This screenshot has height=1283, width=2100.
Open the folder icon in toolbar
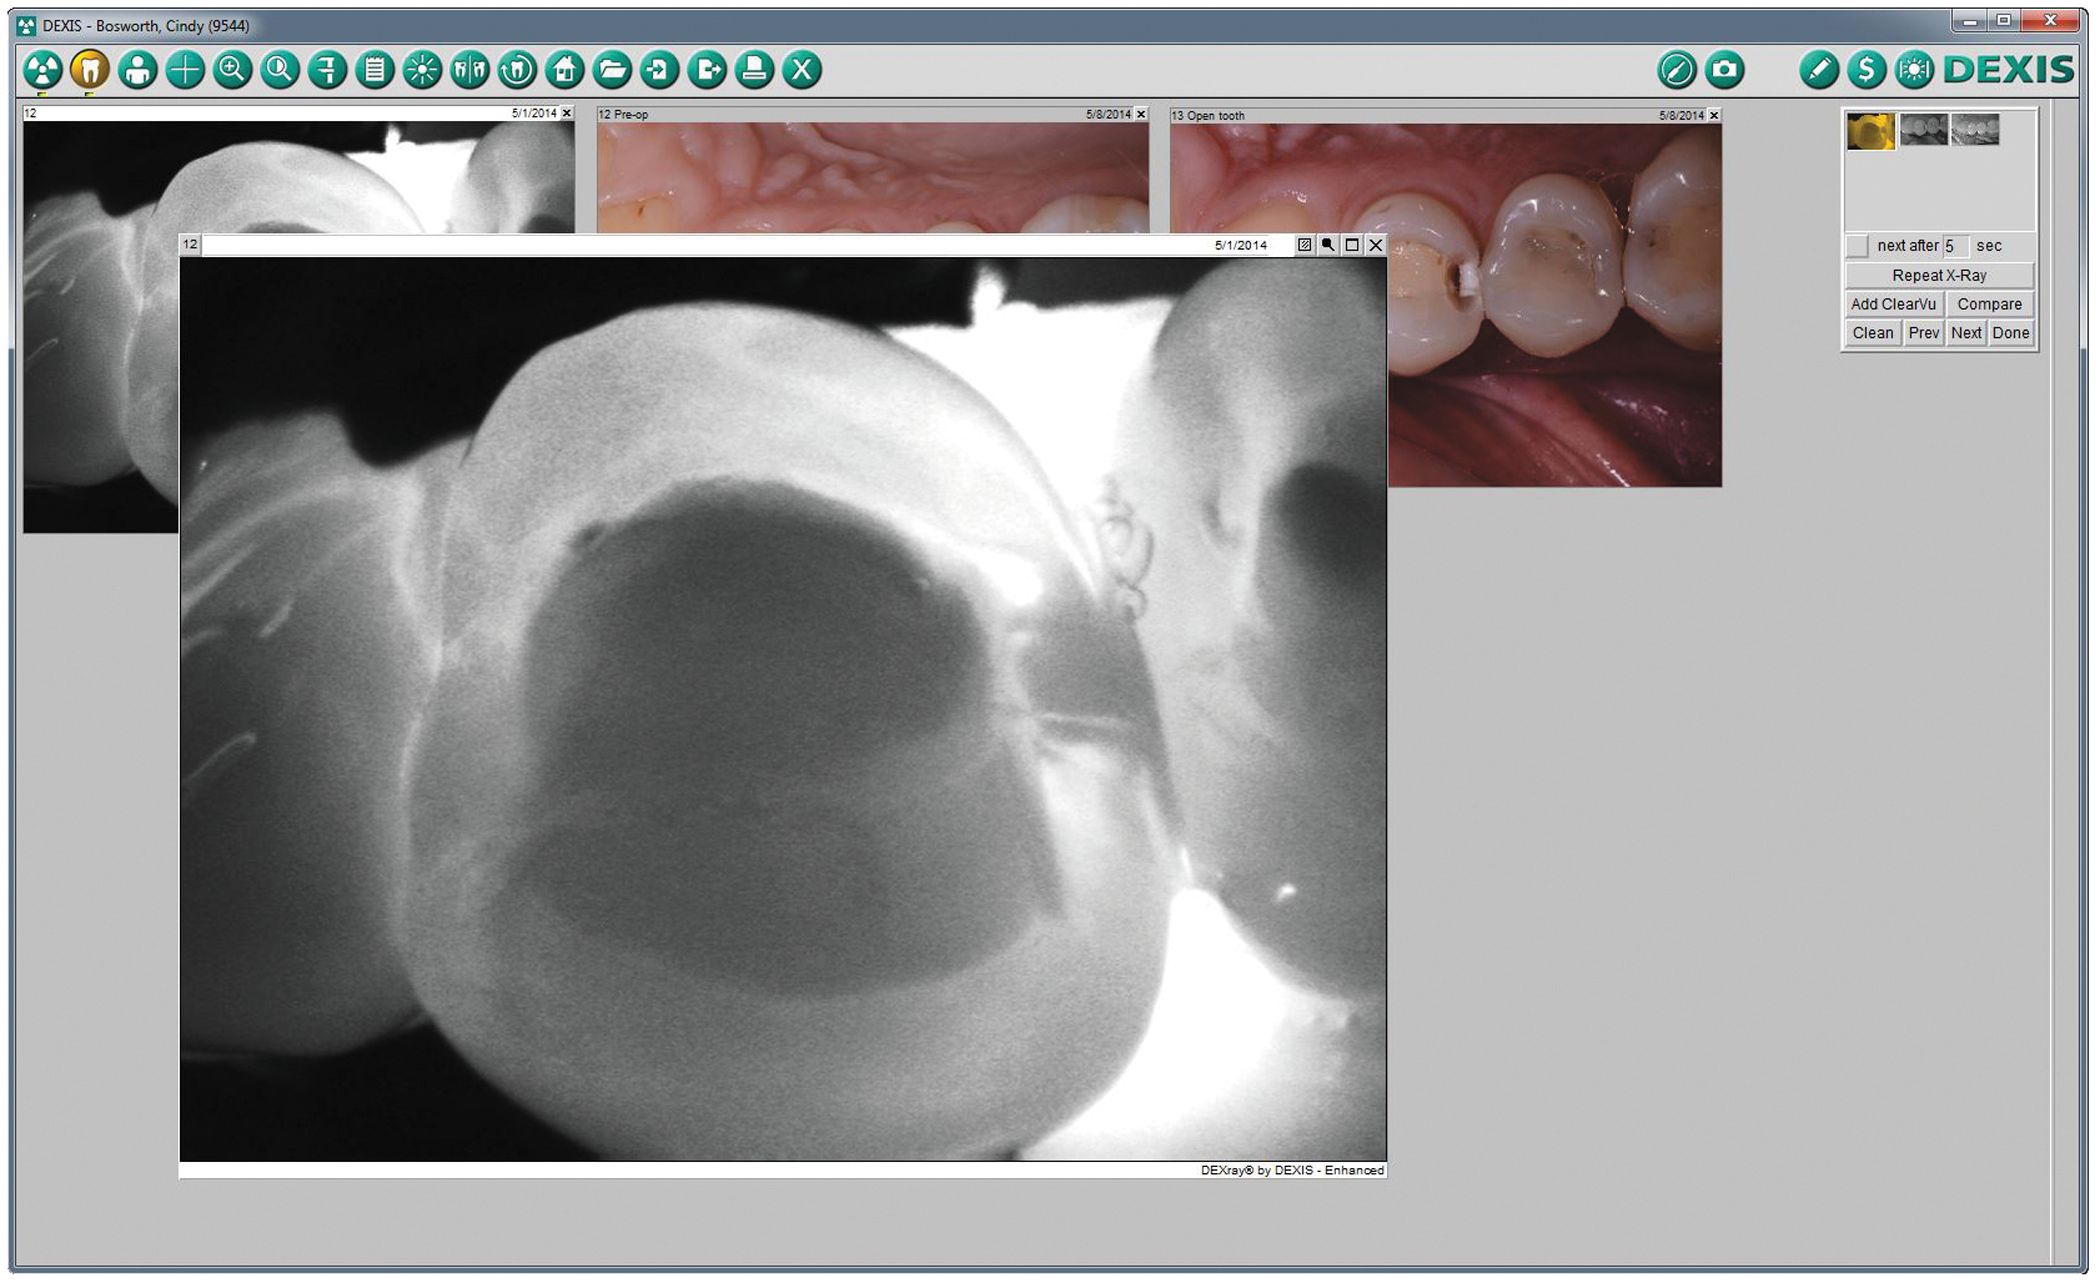pos(612,70)
